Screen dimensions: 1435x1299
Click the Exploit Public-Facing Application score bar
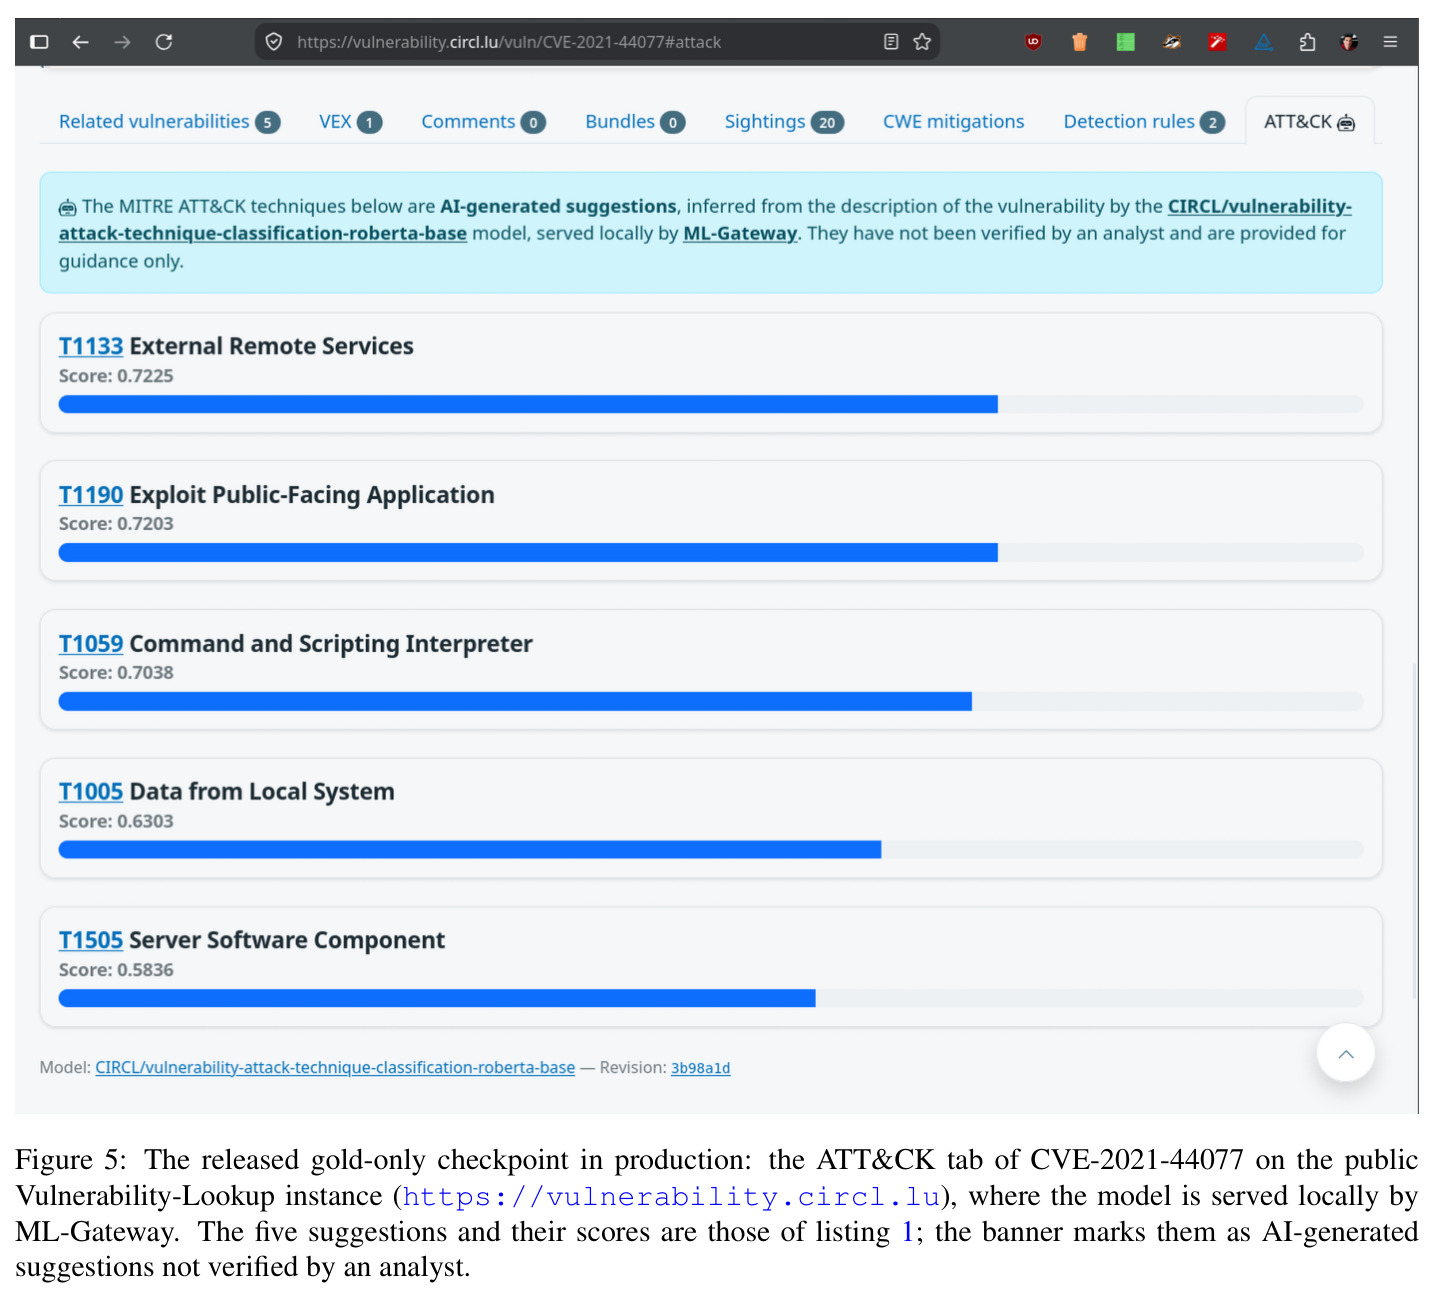pyautogui.click(x=711, y=553)
